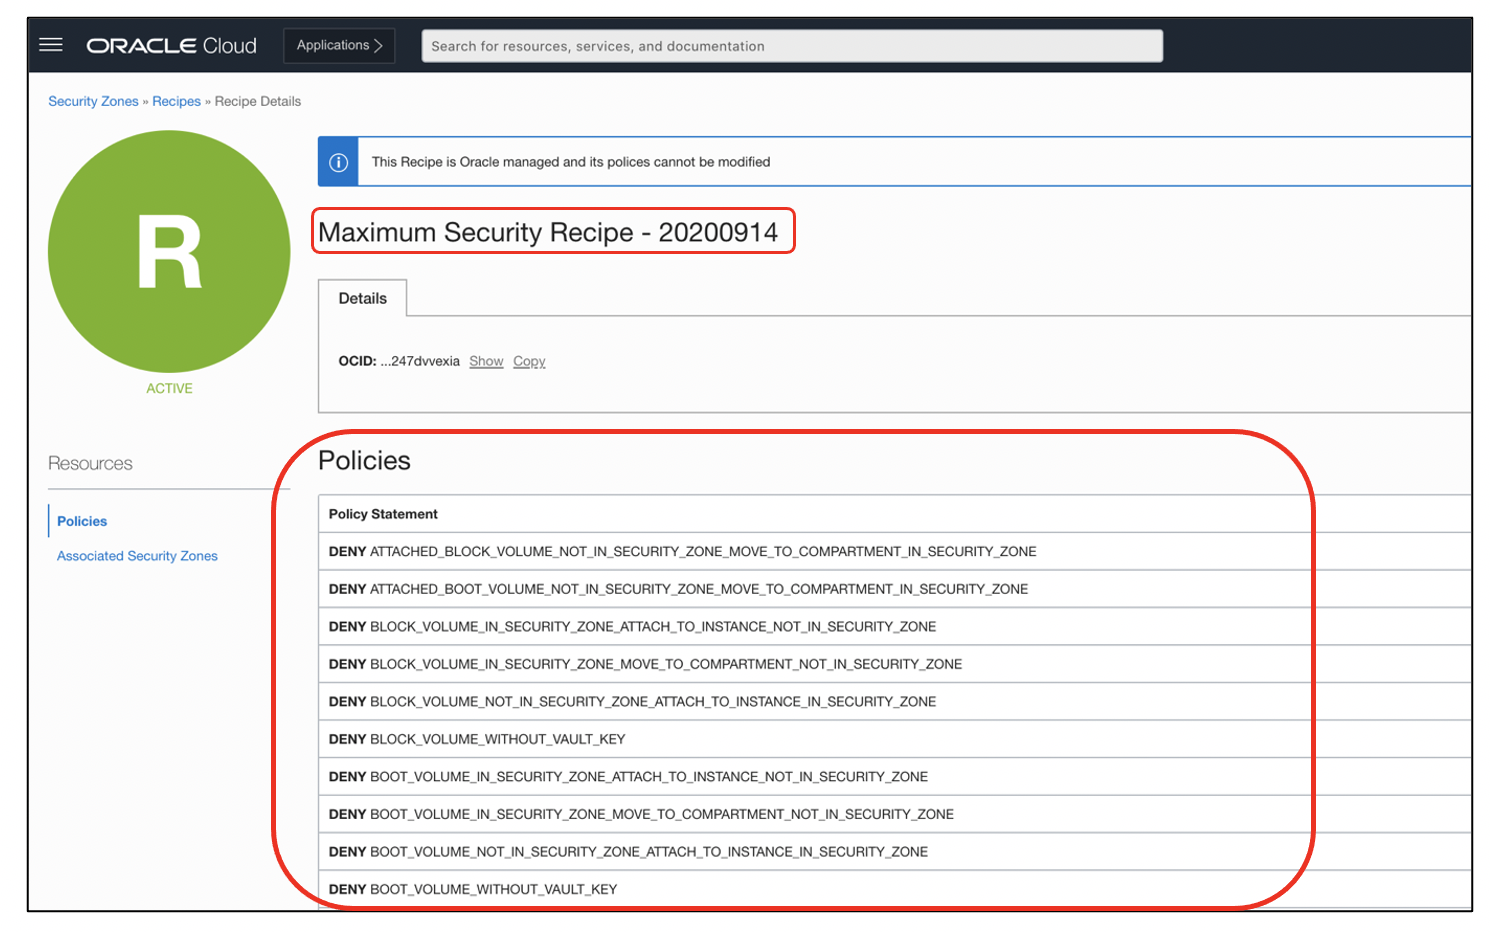
Task: Click the green recipe avatar icon
Action: [x=168, y=253]
